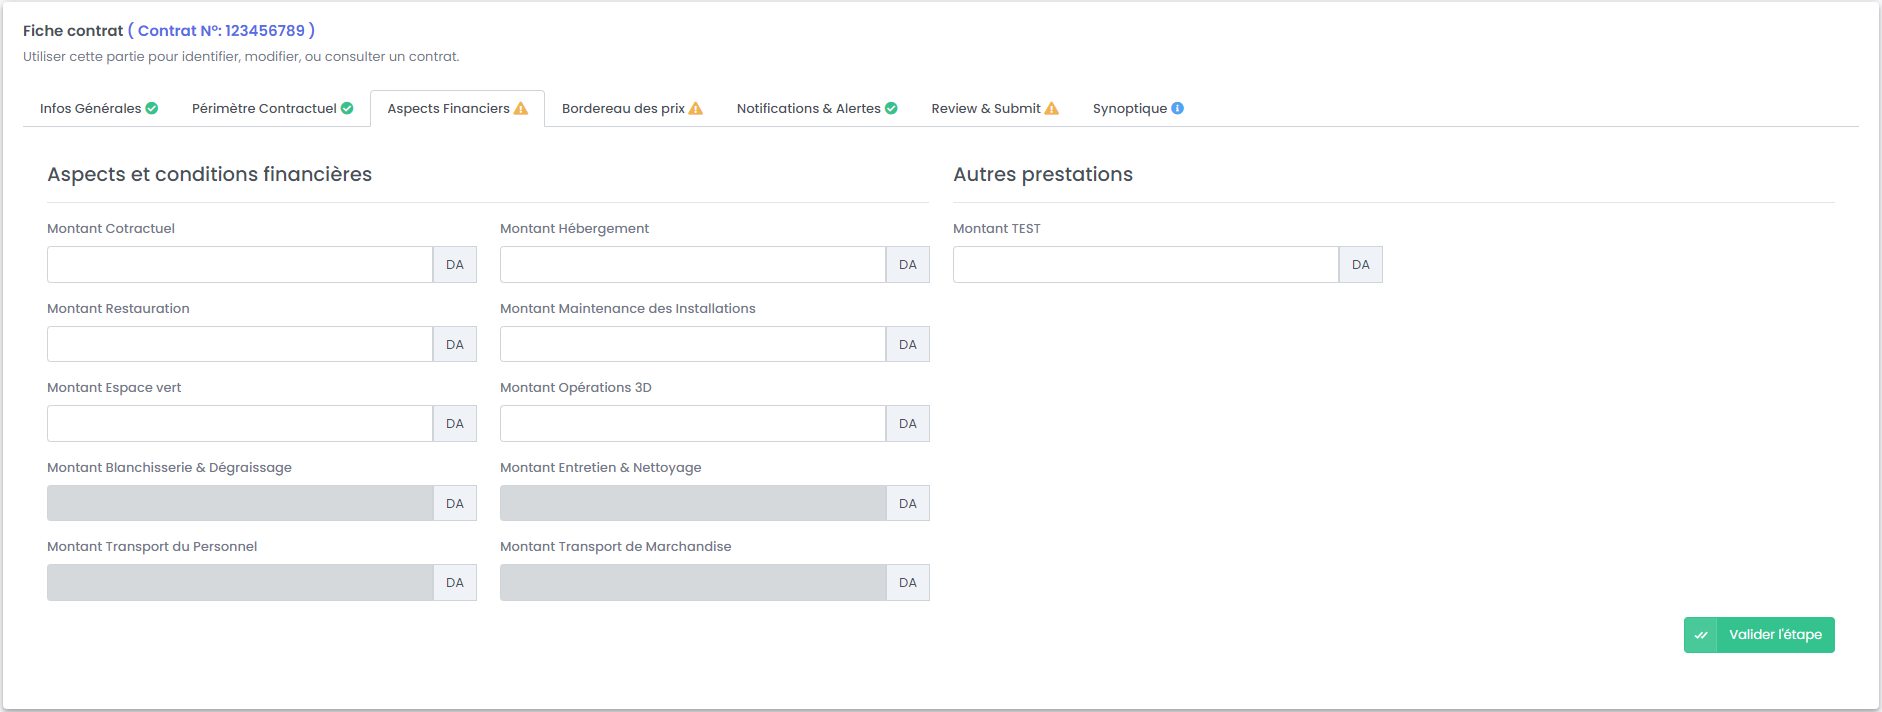Switch to Bordereau des prix tab
The image size is (1882, 712).
pos(623,108)
